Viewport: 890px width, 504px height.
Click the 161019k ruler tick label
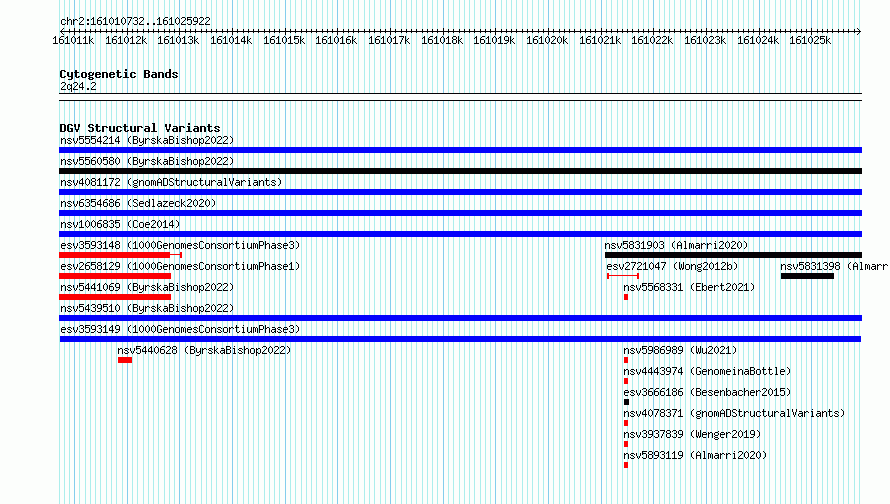[x=494, y=40]
